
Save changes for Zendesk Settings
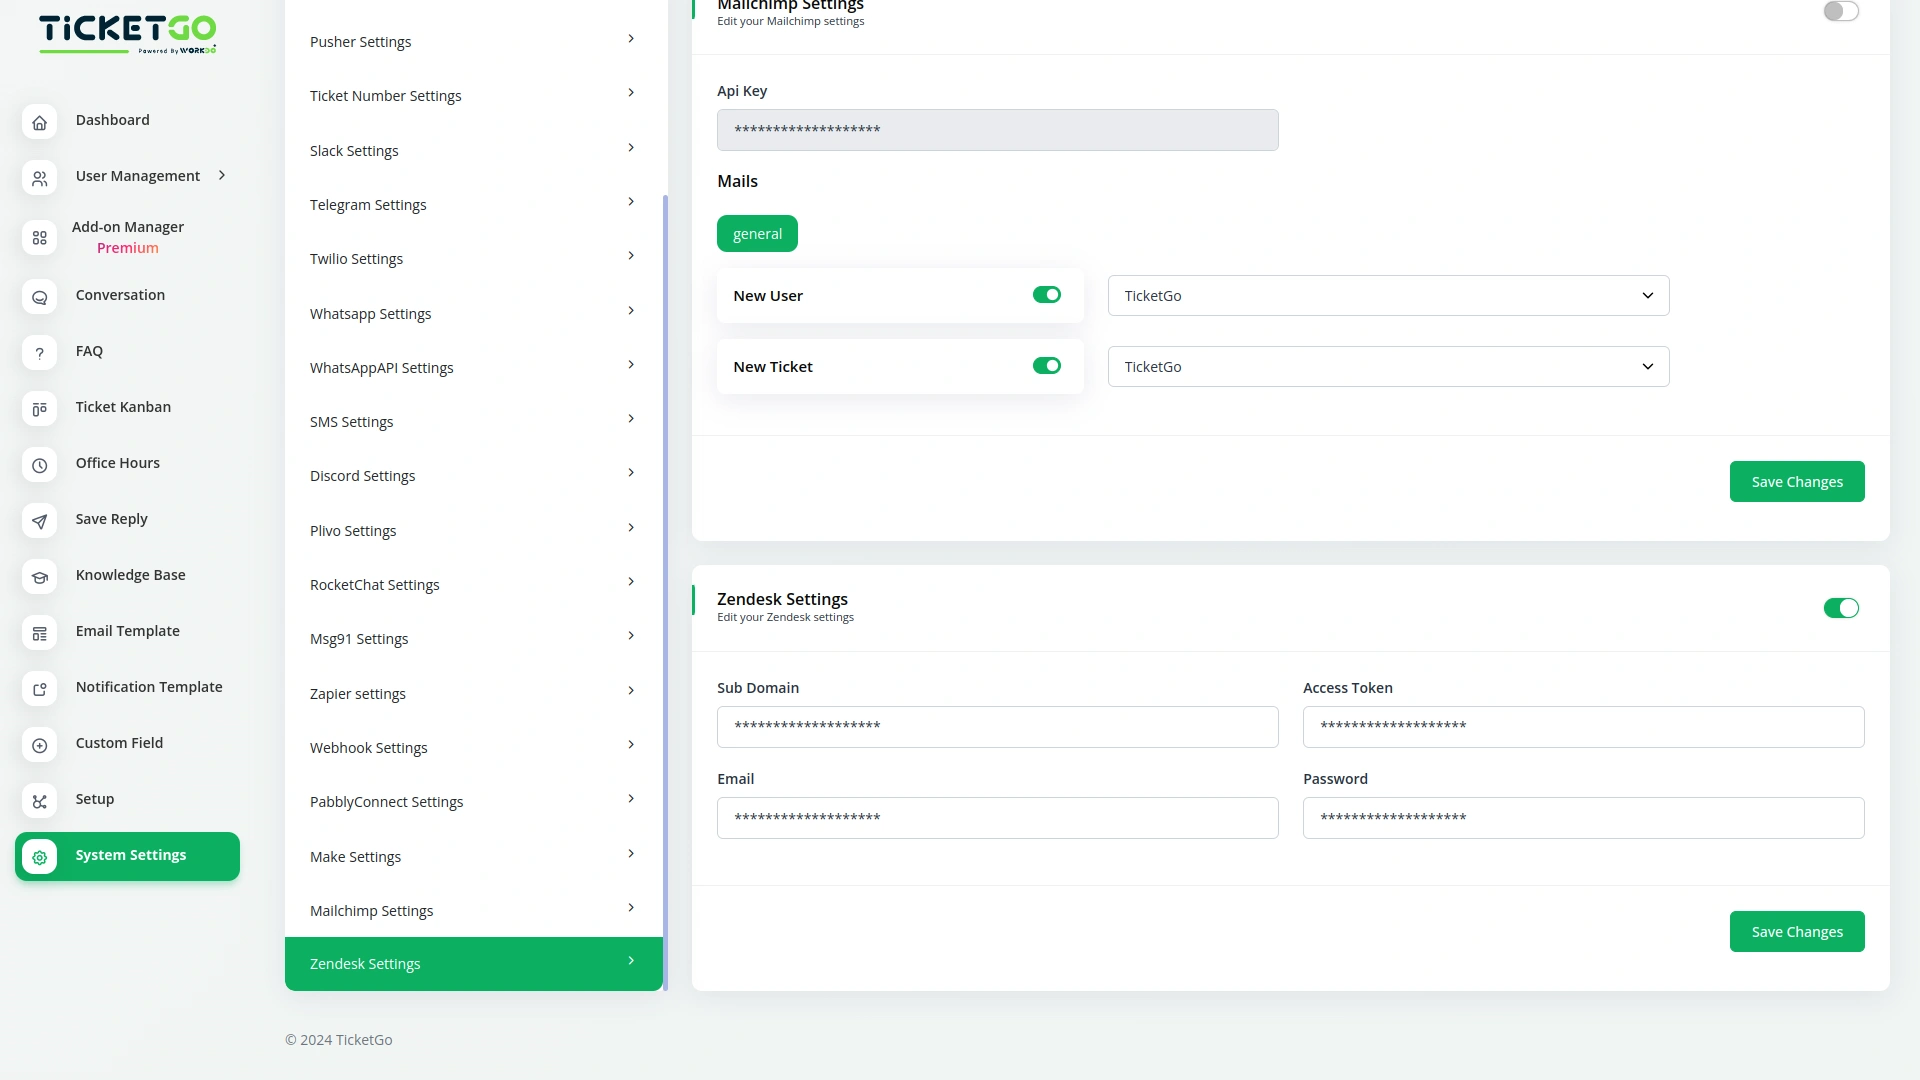click(x=1796, y=931)
